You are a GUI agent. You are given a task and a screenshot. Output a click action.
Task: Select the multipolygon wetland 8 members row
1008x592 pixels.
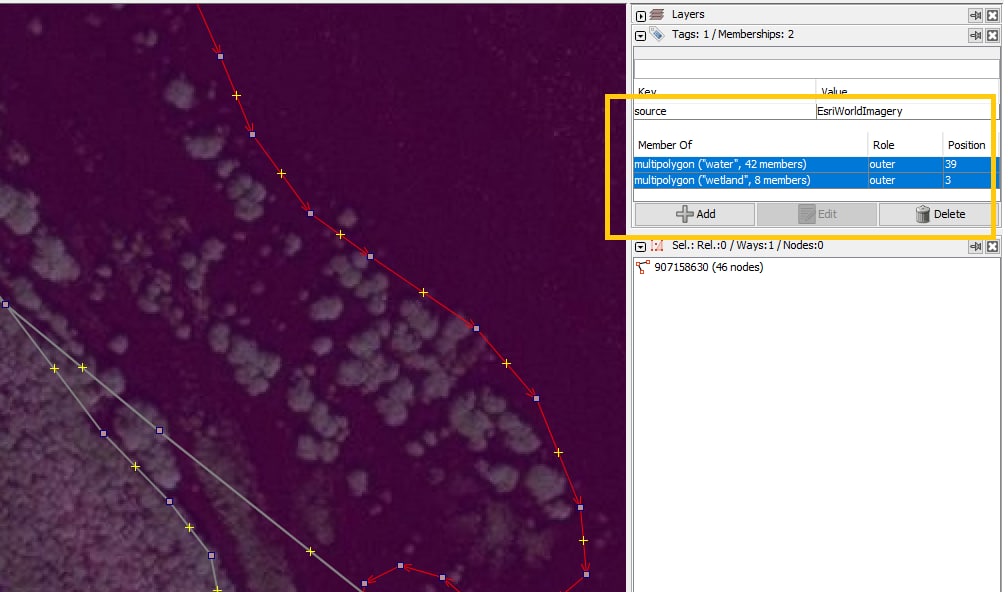coord(816,181)
